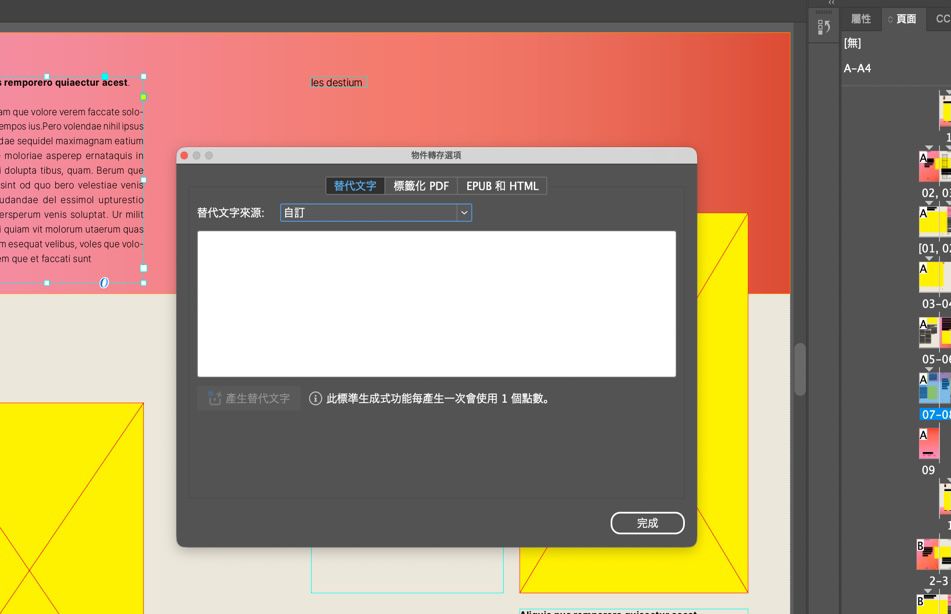This screenshot has height=614, width=951.
Task: Click the 完成 button
Action: [x=647, y=523]
